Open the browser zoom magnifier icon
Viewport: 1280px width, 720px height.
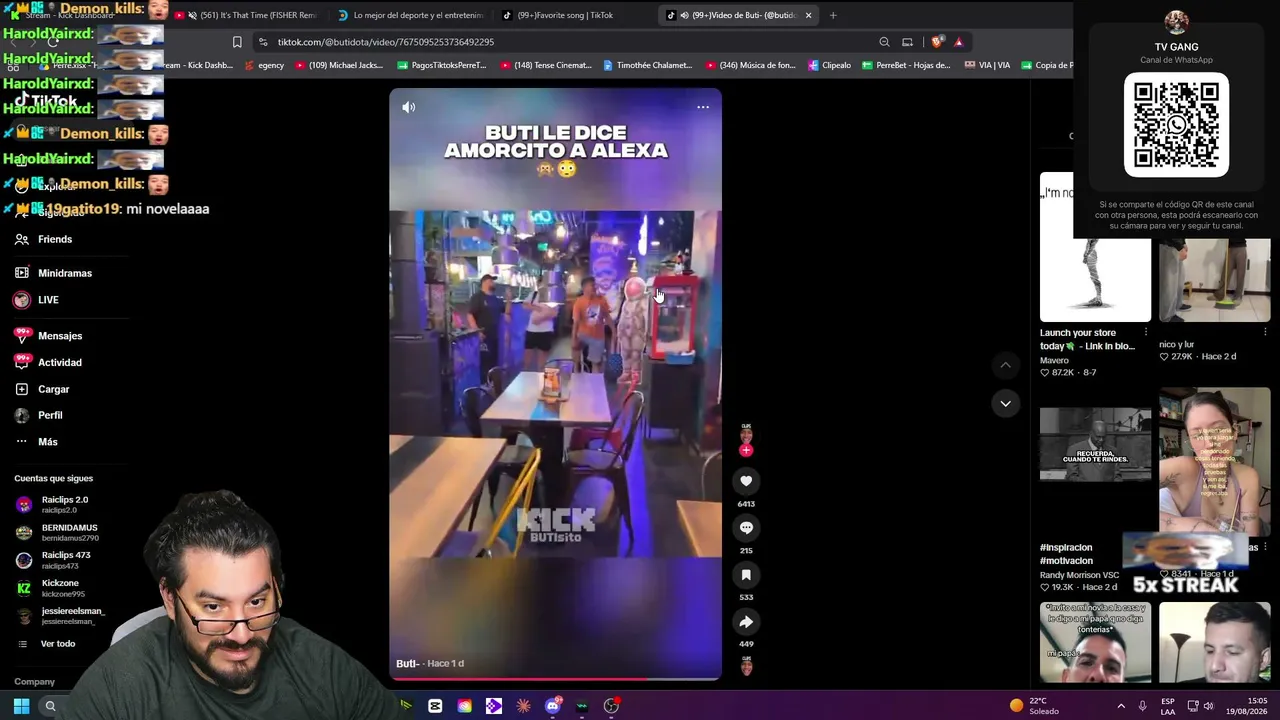tap(884, 42)
